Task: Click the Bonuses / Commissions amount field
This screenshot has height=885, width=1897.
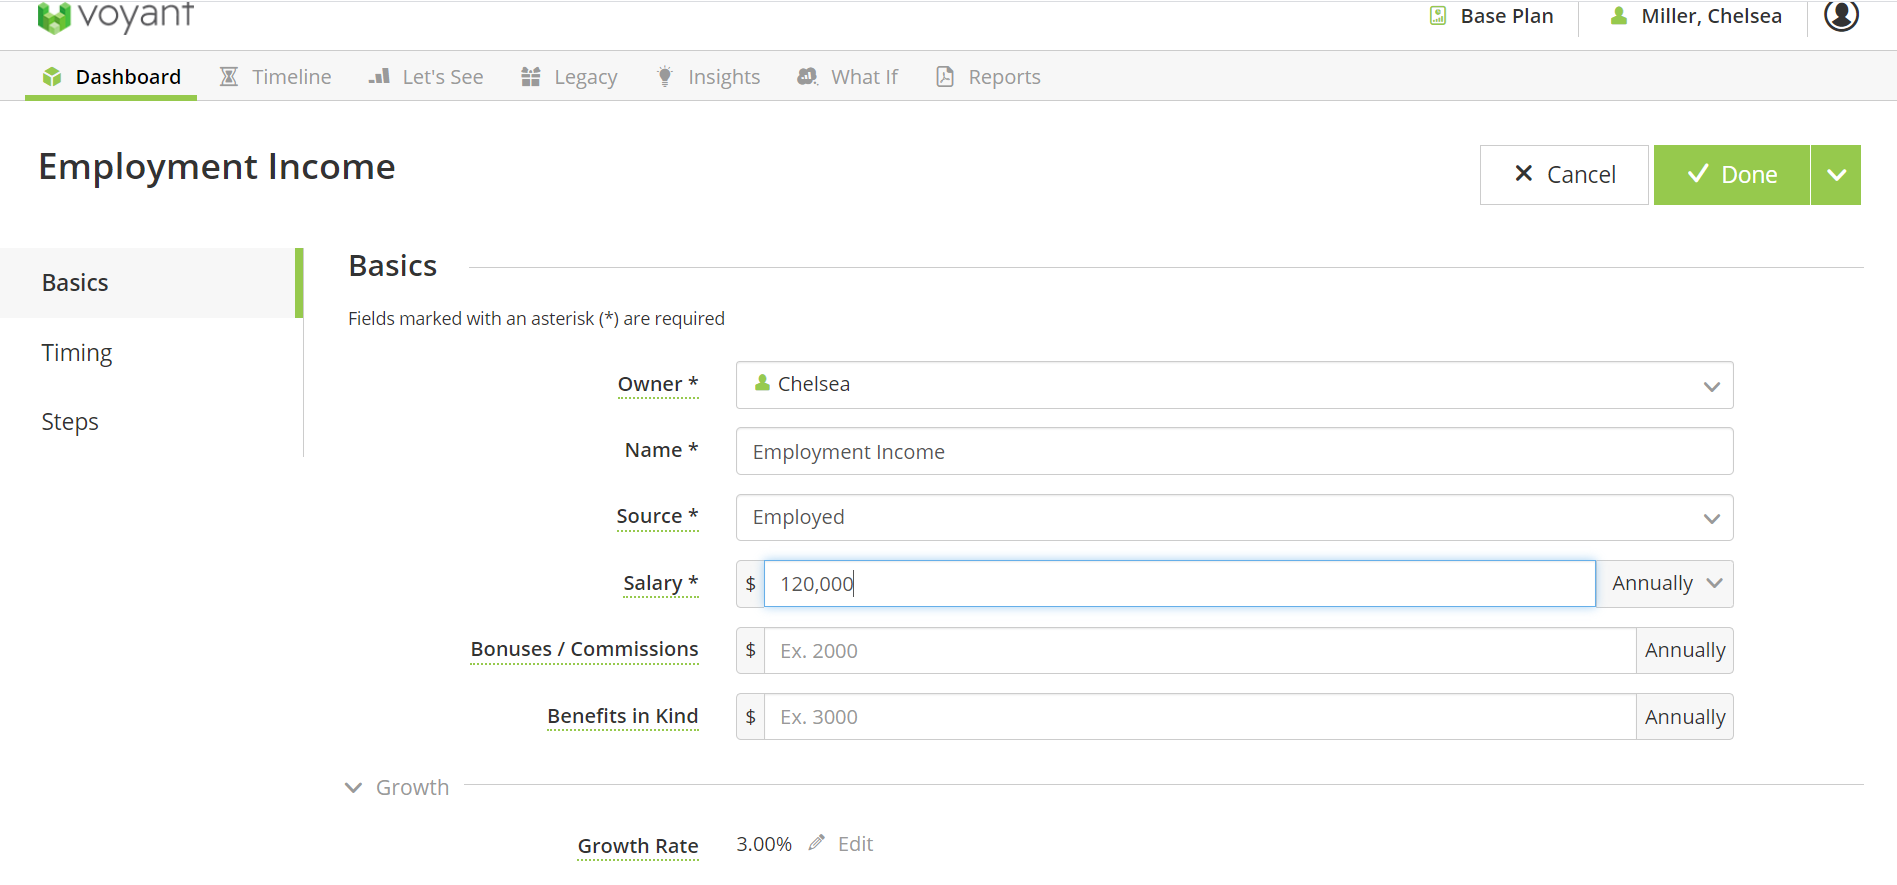Action: [x=1200, y=651]
